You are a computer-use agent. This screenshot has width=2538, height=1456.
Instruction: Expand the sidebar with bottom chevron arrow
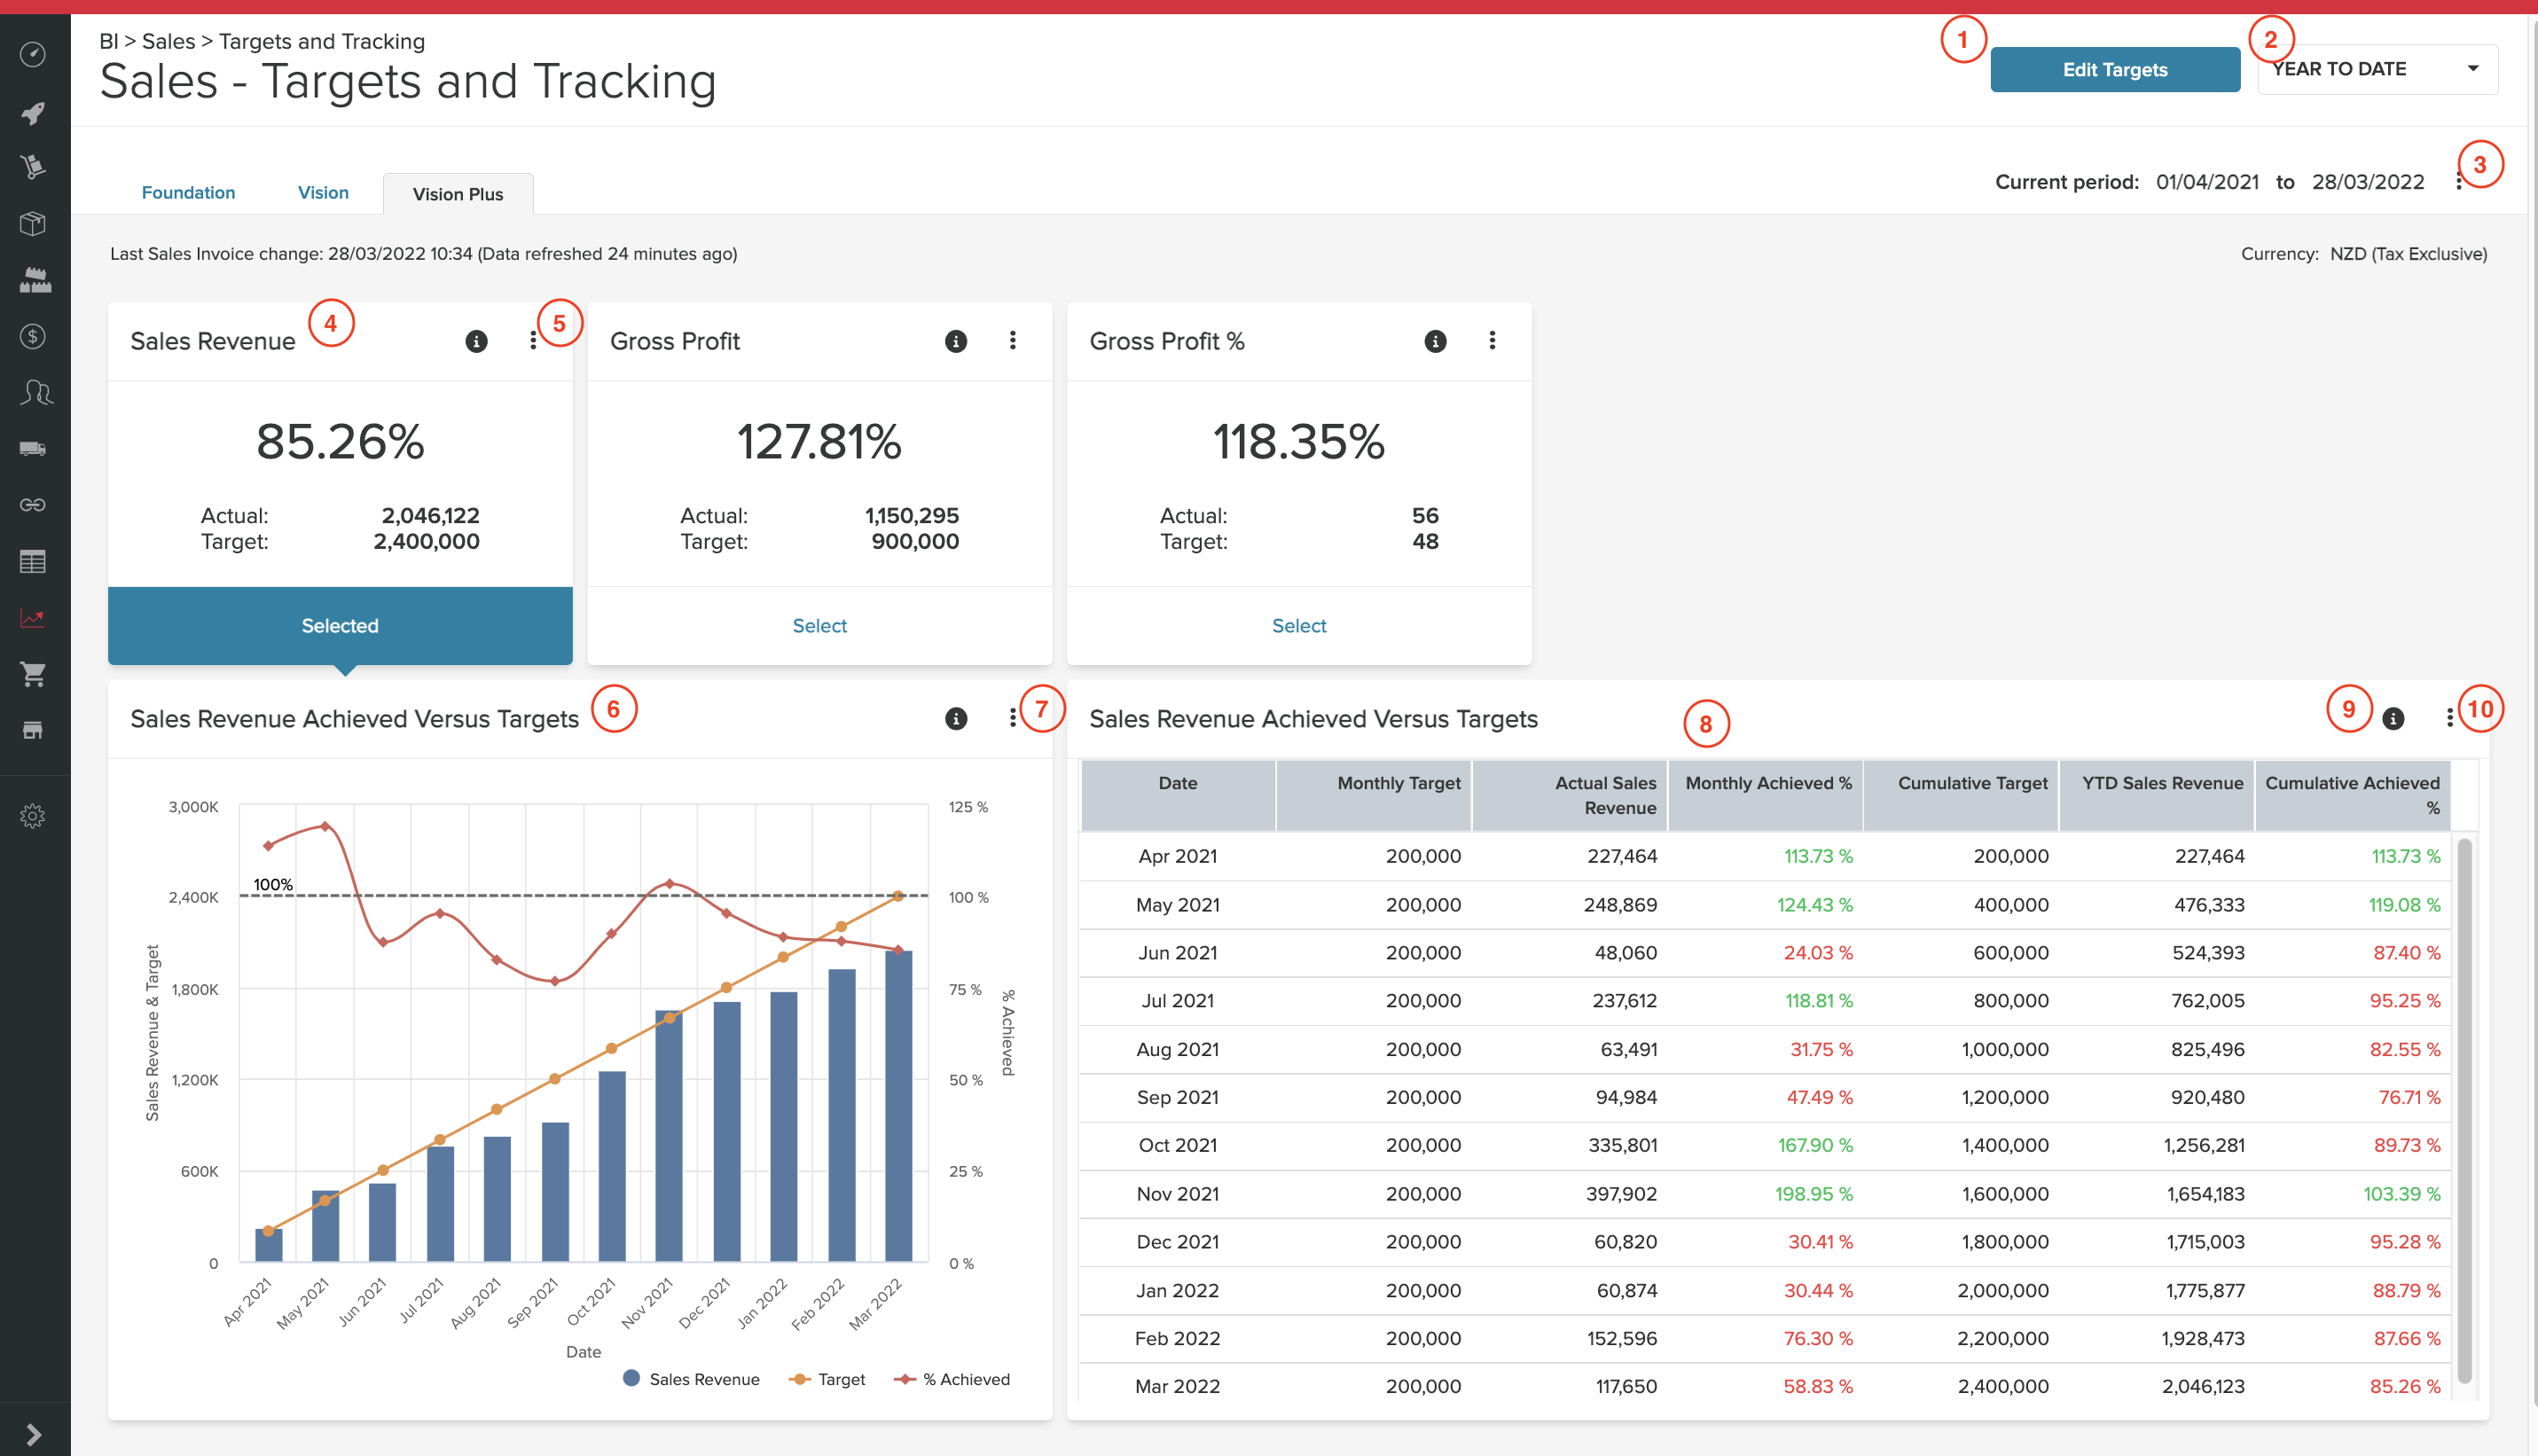[x=33, y=1434]
